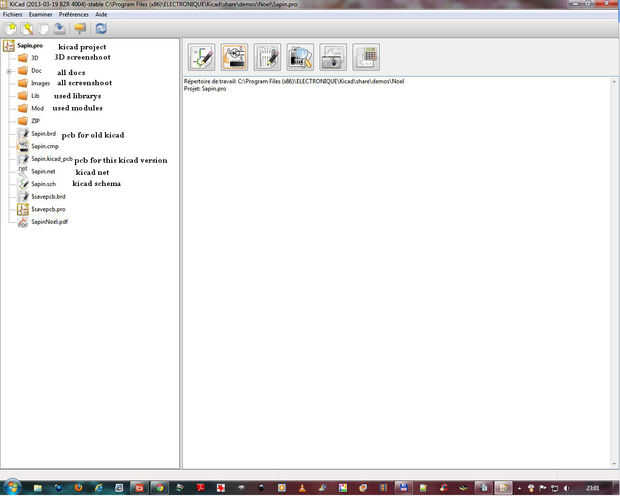The image size is (620, 496).
Task: Click the taskbar clock
Action: pyautogui.click(x=592, y=488)
